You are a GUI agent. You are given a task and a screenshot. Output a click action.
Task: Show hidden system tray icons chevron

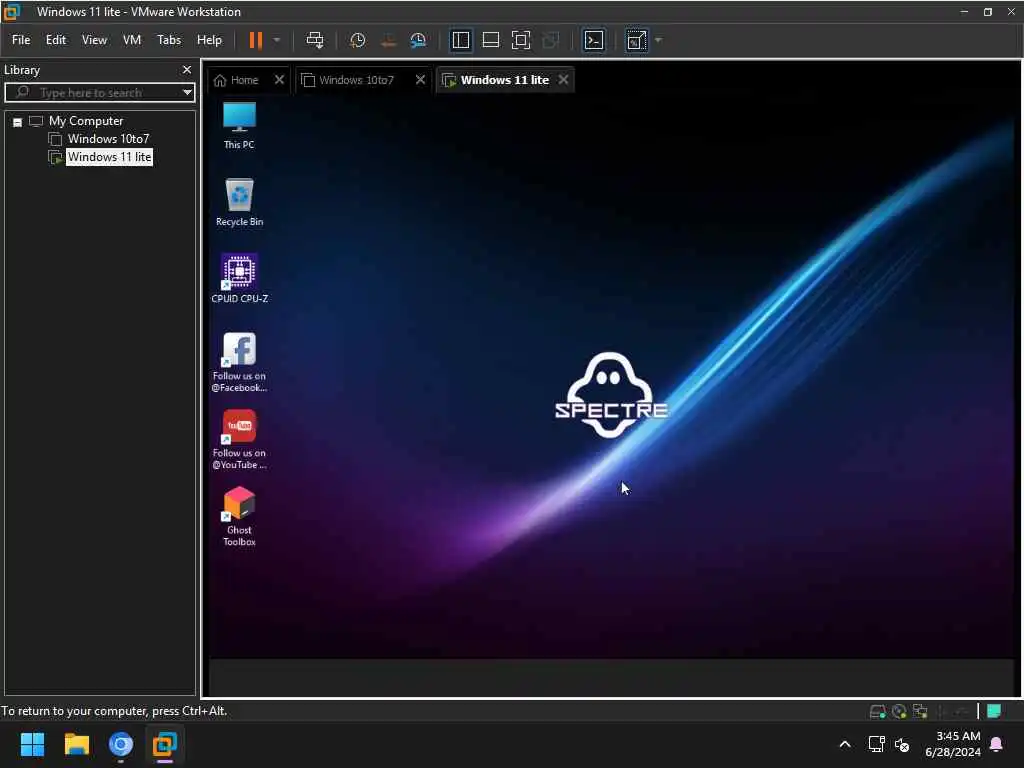click(844, 744)
